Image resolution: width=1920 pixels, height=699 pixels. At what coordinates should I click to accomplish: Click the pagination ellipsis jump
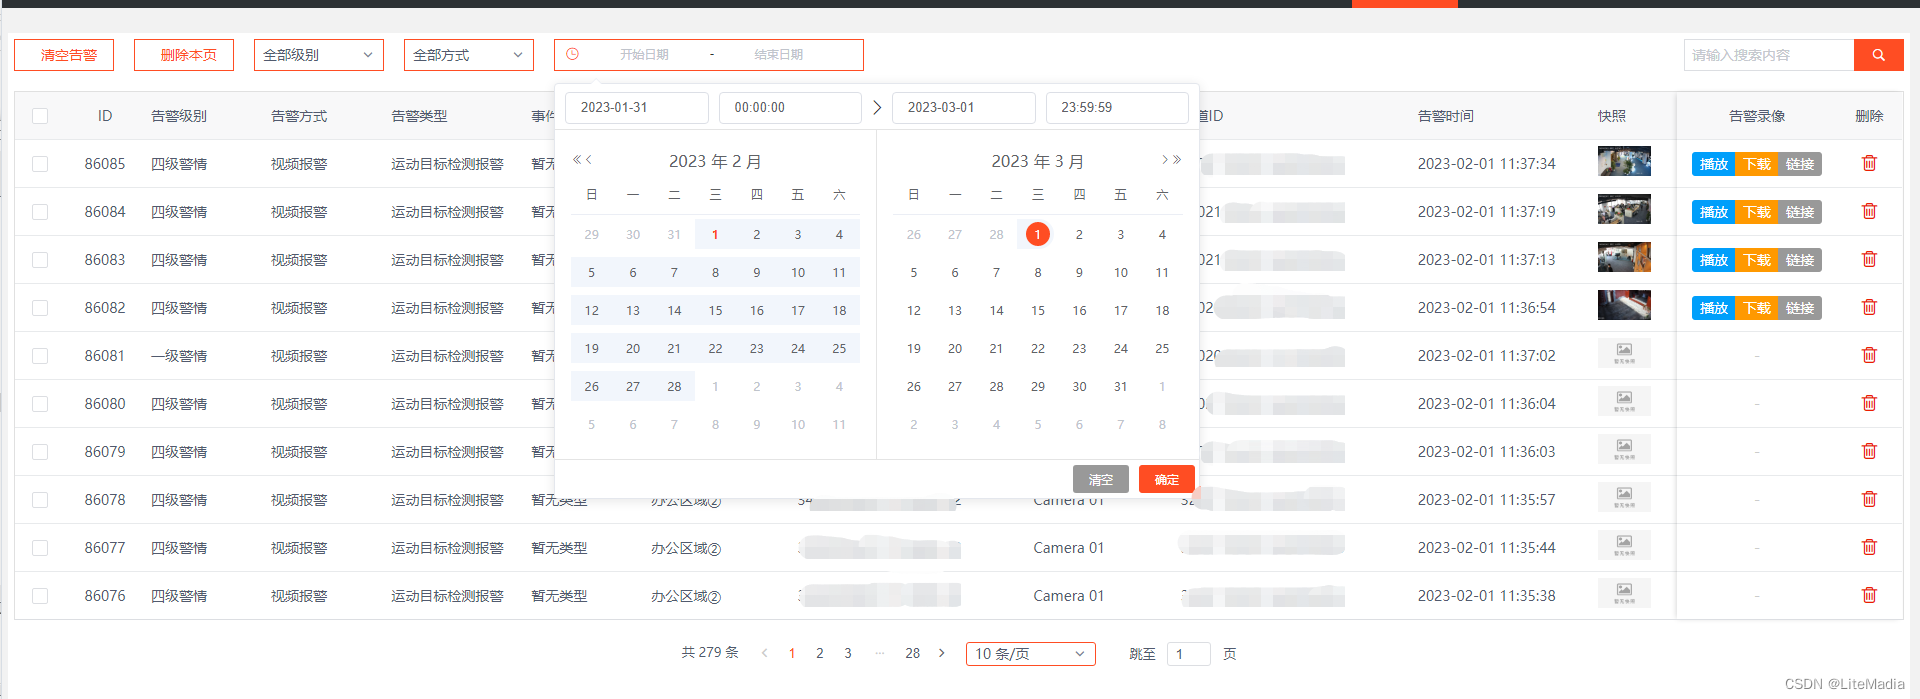pyautogui.click(x=880, y=653)
